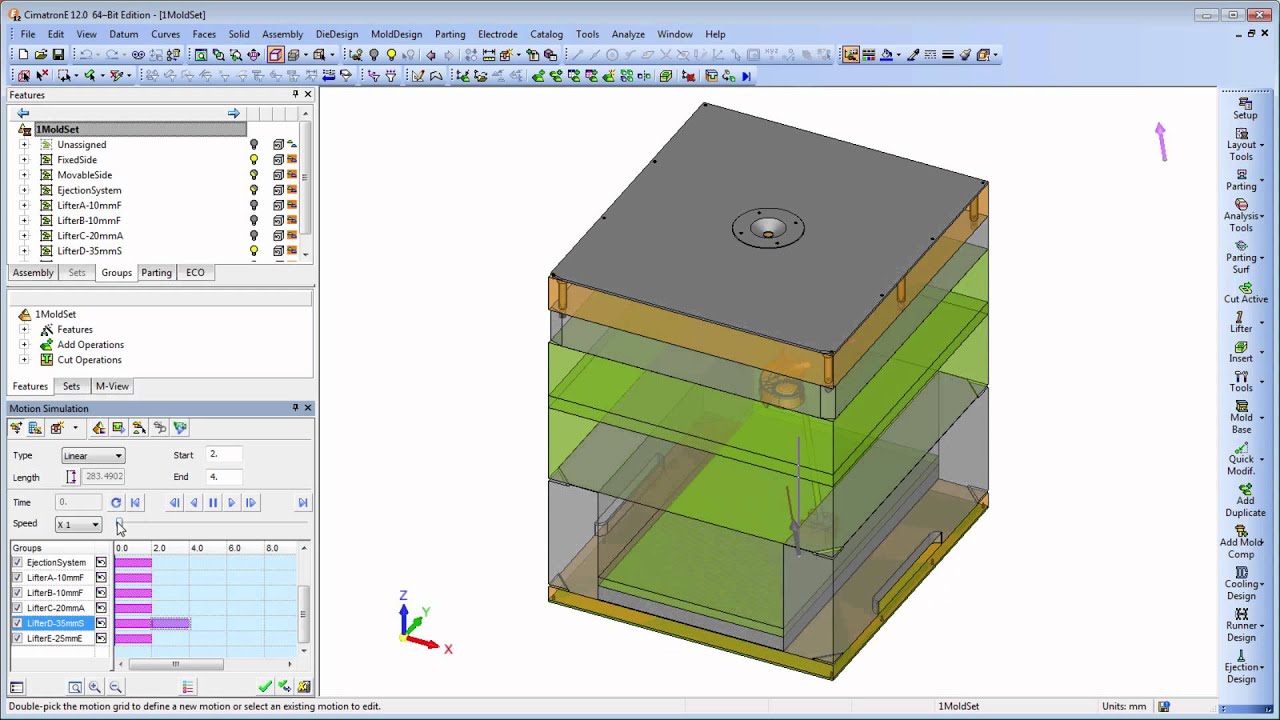Image resolution: width=1280 pixels, height=720 pixels.
Task: Uncheck the LifterC-20mmA group checkbox
Action: click(x=17, y=608)
